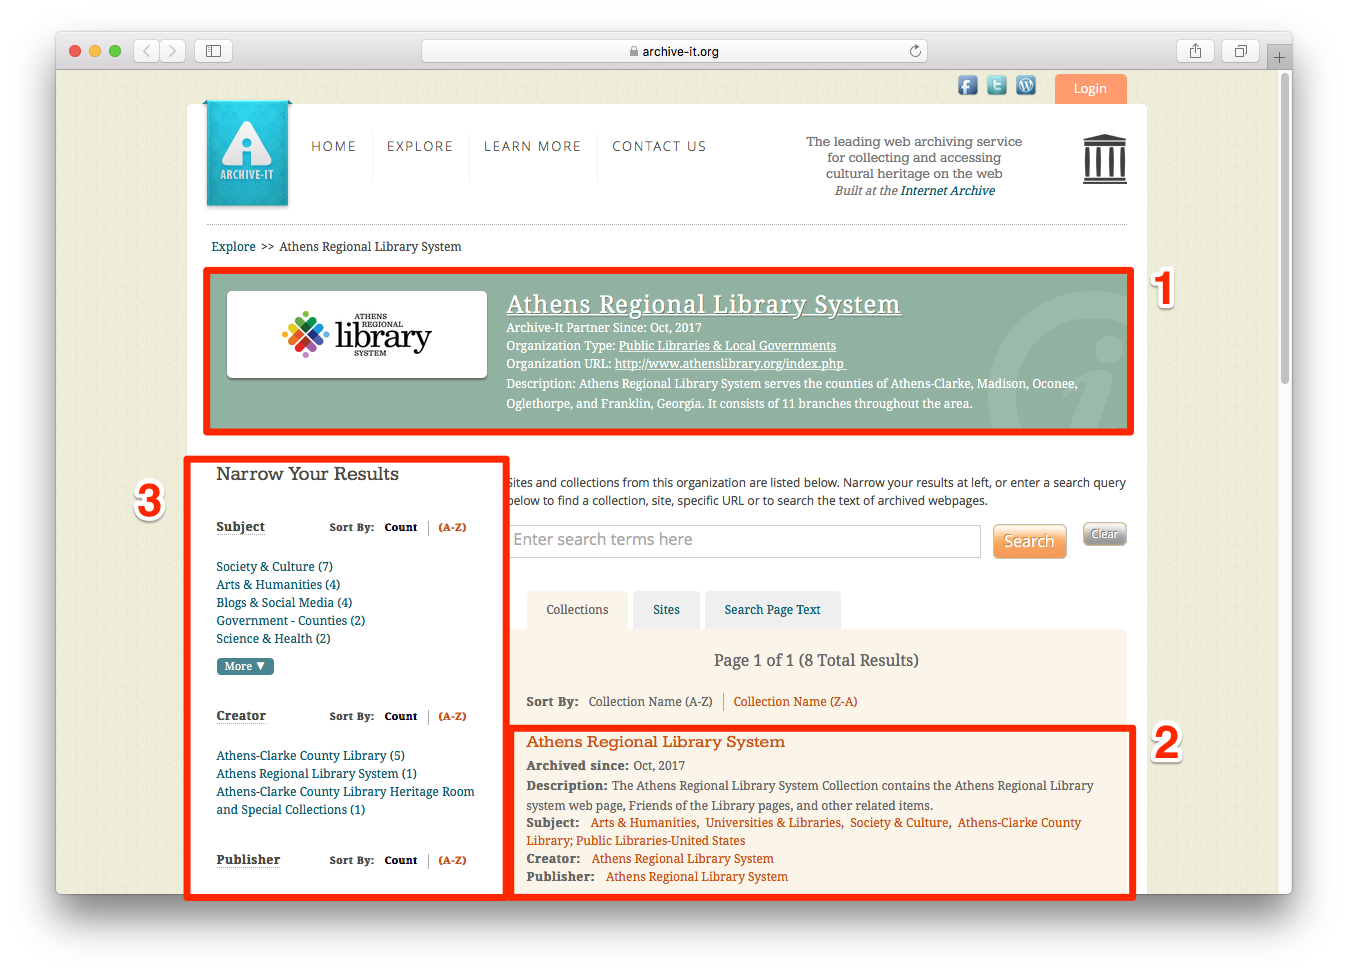Expand More subjects dropdown
Image resolution: width=1348 pixels, height=974 pixels.
245,666
